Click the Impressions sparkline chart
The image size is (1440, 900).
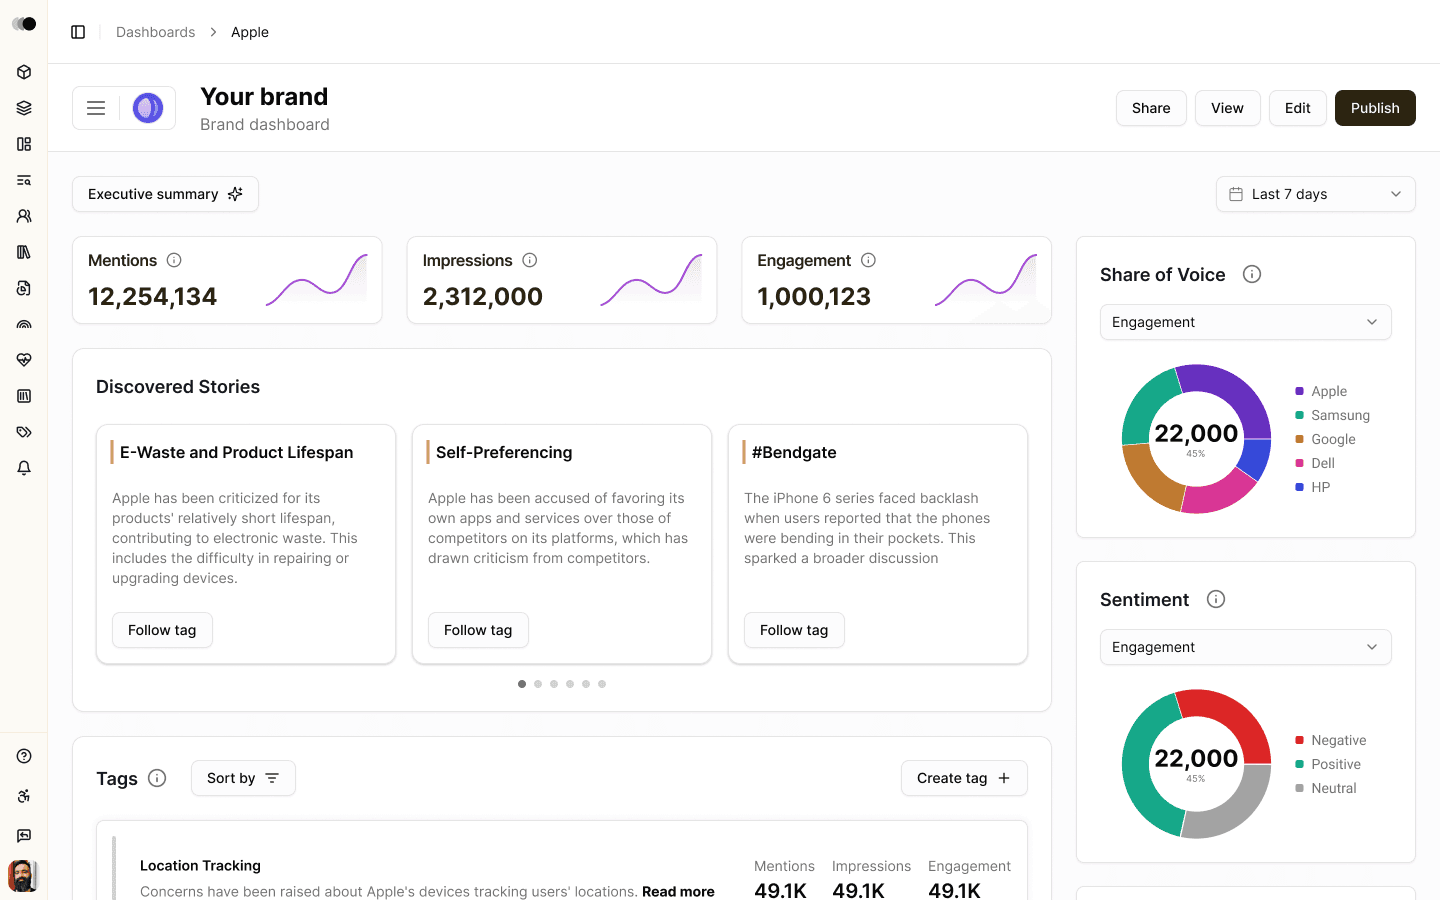[652, 280]
